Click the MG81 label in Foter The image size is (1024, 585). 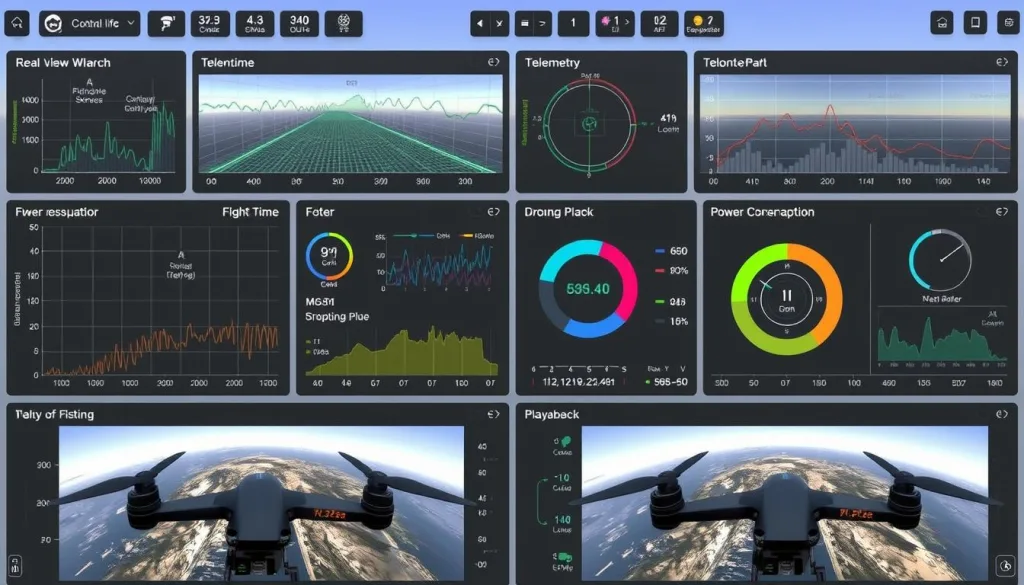[x=320, y=302]
